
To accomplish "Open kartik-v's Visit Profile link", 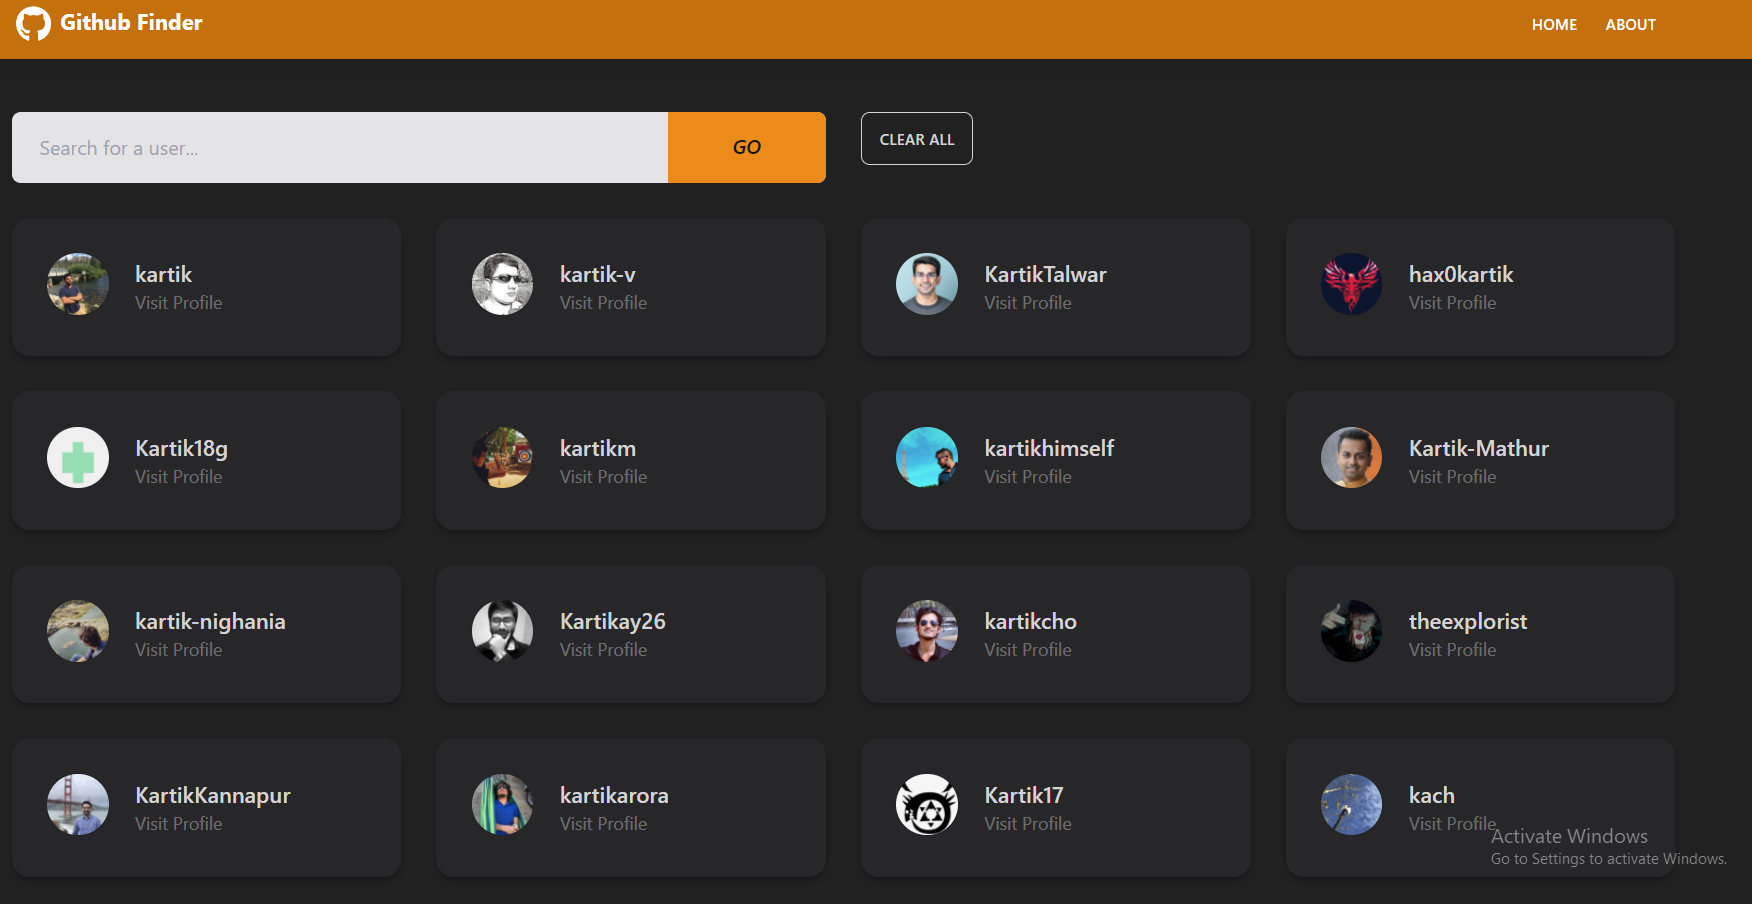I will pos(603,302).
